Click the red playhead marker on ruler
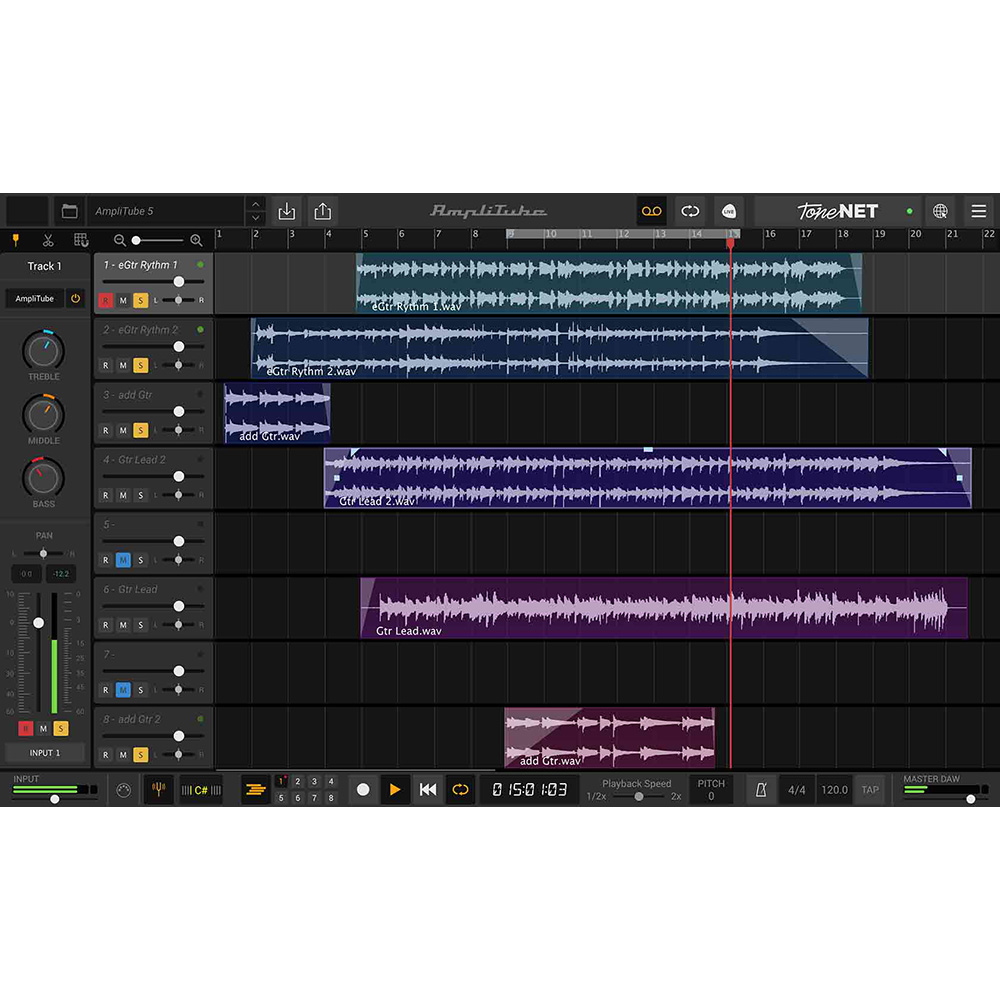The height and width of the screenshot is (1000, 1000). (730, 242)
